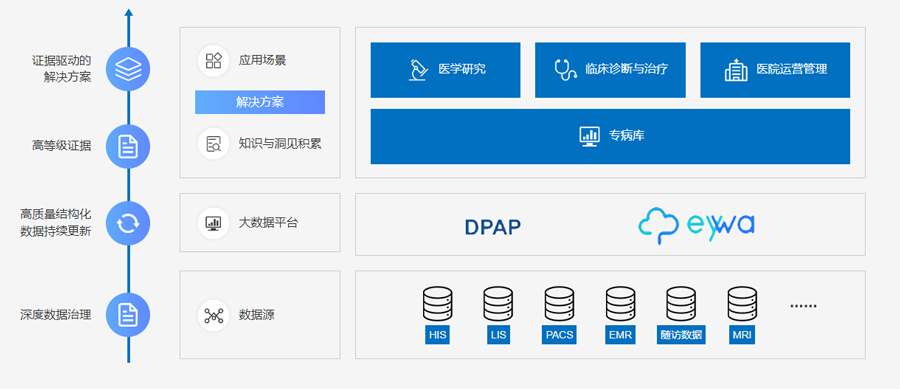This screenshot has height=389, width=900.
Task: Click the database icon above 随访数据
Action: [681, 304]
